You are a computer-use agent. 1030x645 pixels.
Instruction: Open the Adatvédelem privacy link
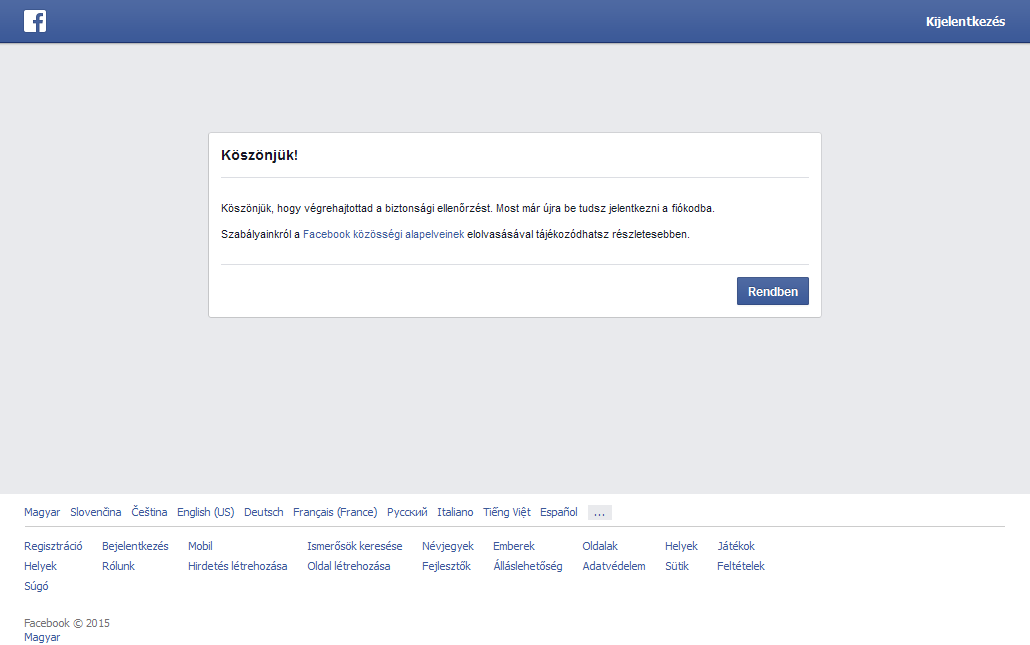point(614,566)
